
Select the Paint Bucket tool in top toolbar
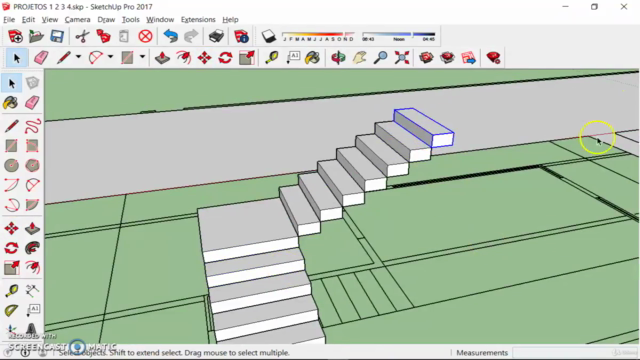click(x=313, y=58)
